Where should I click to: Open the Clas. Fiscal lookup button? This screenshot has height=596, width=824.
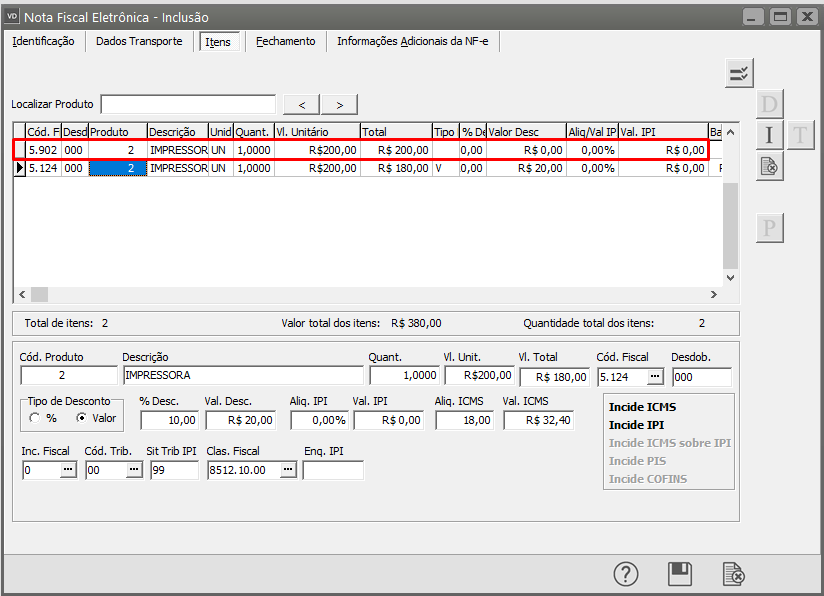click(x=287, y=470)
